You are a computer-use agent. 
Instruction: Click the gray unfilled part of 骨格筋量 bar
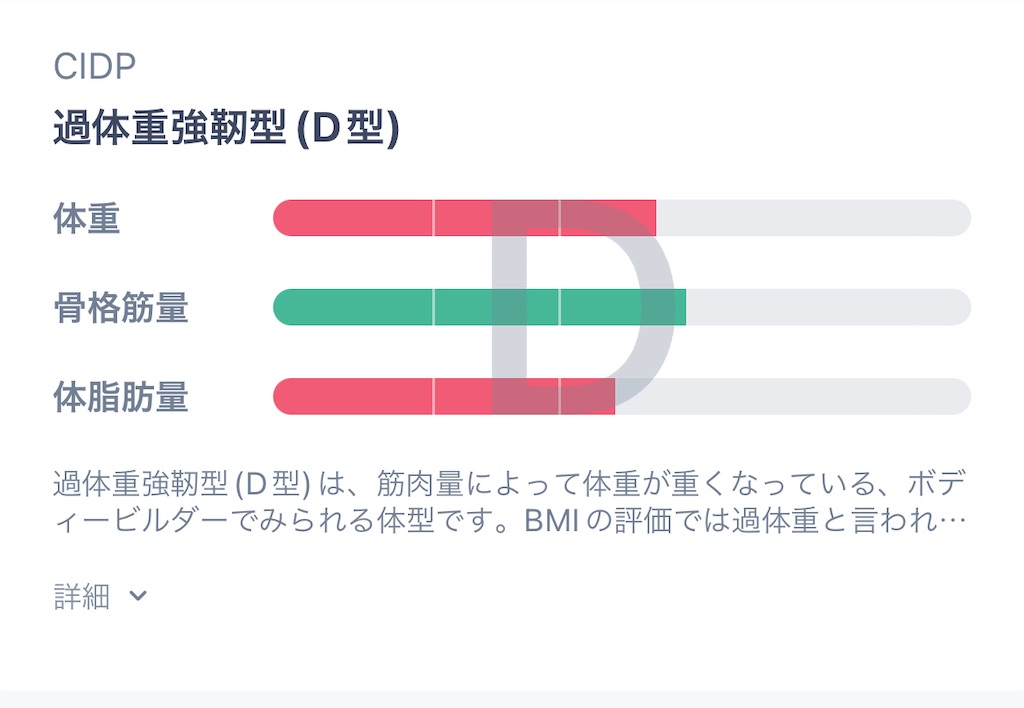point(829,307)
